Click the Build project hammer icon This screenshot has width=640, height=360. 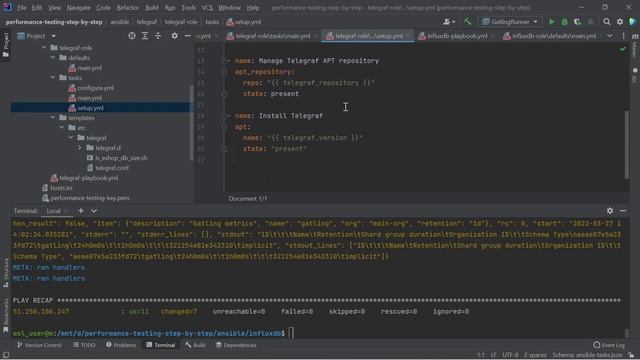468,22
